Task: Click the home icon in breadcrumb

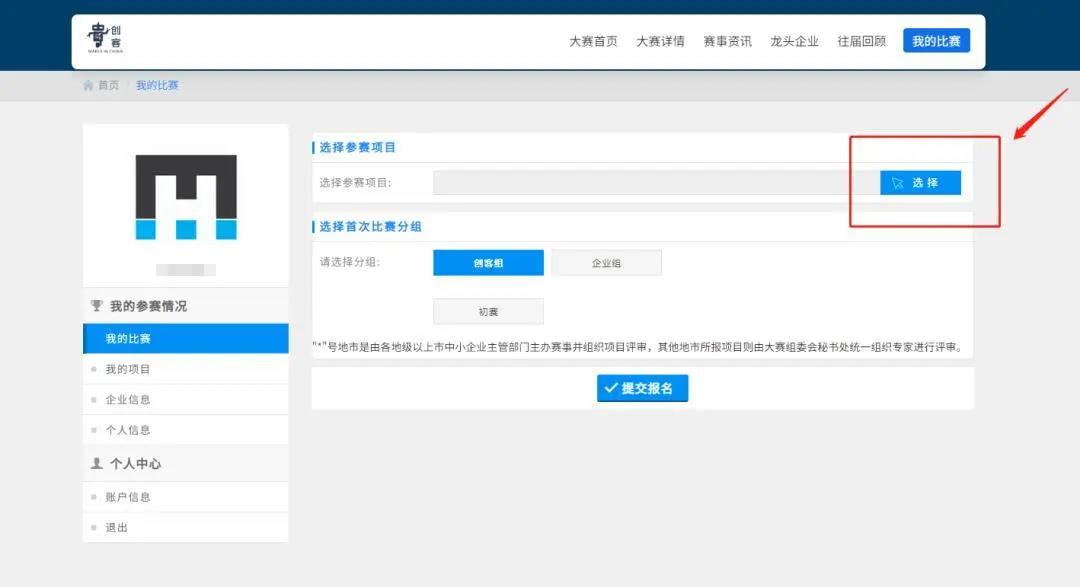Action: pos(88,86)
